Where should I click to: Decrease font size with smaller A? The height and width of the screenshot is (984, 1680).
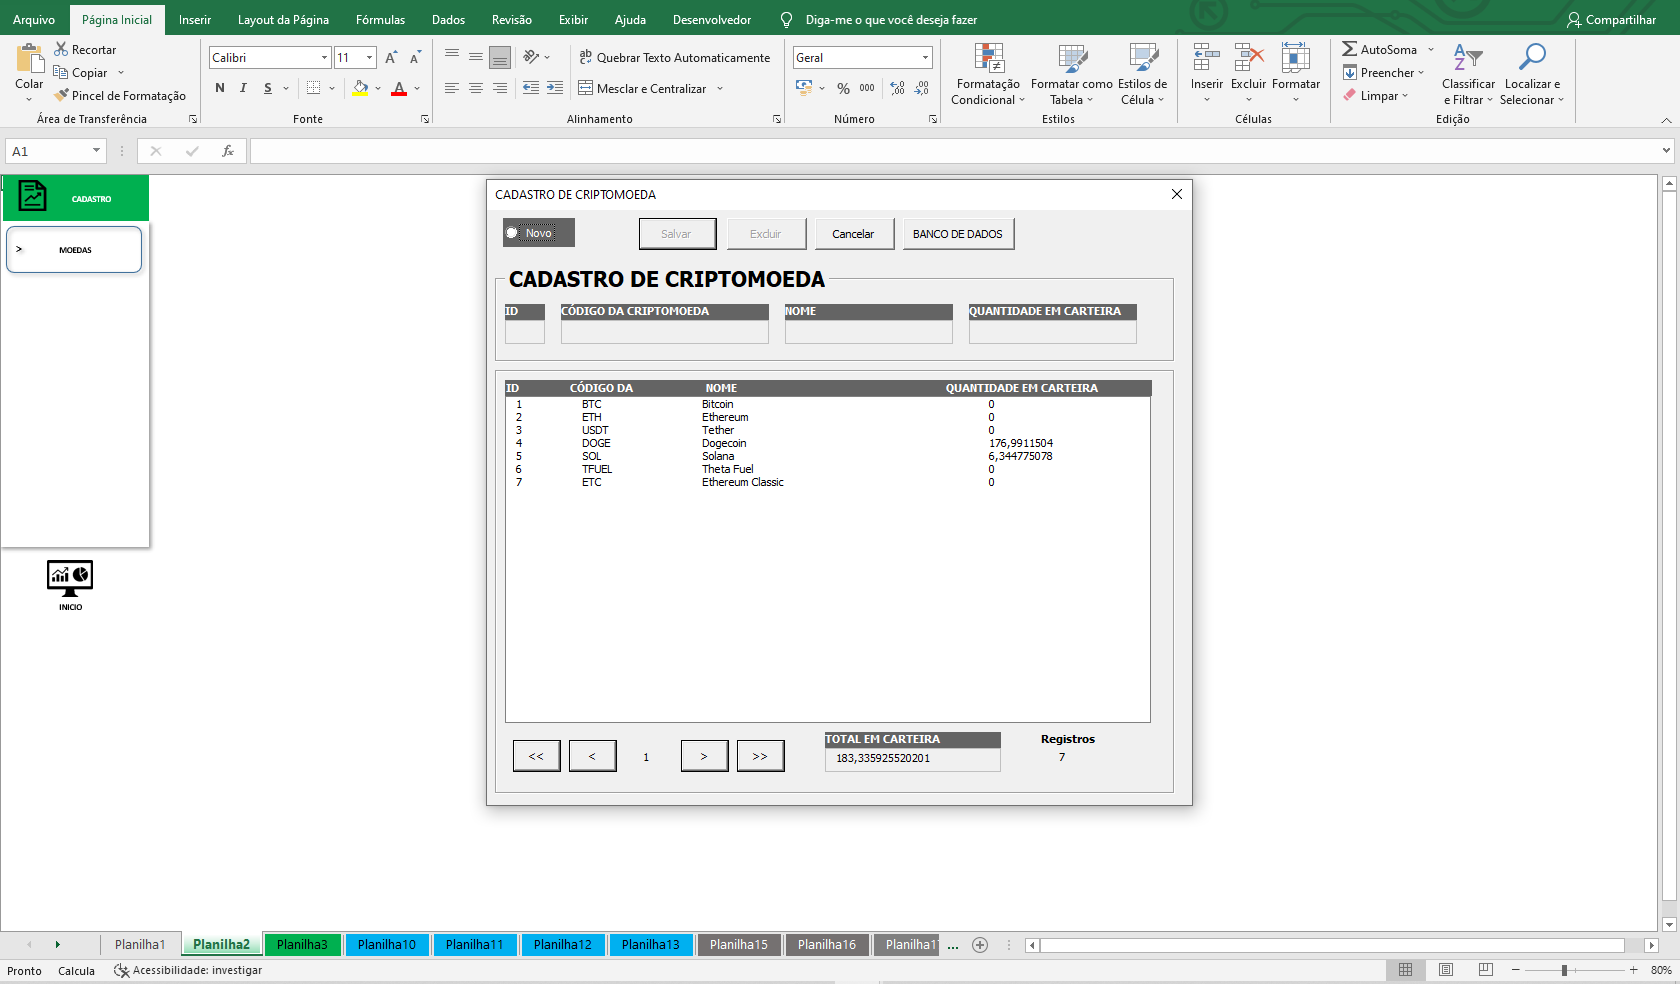(x=415, y=57)
